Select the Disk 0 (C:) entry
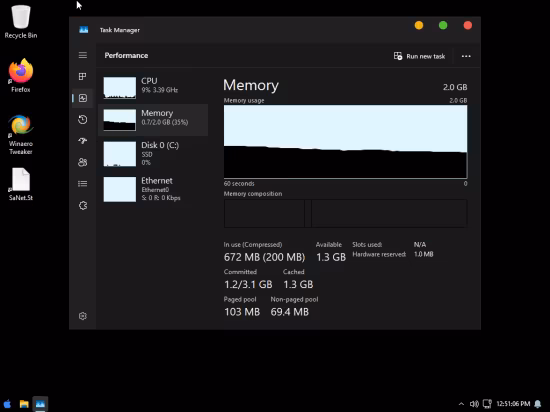 point(153,154)
